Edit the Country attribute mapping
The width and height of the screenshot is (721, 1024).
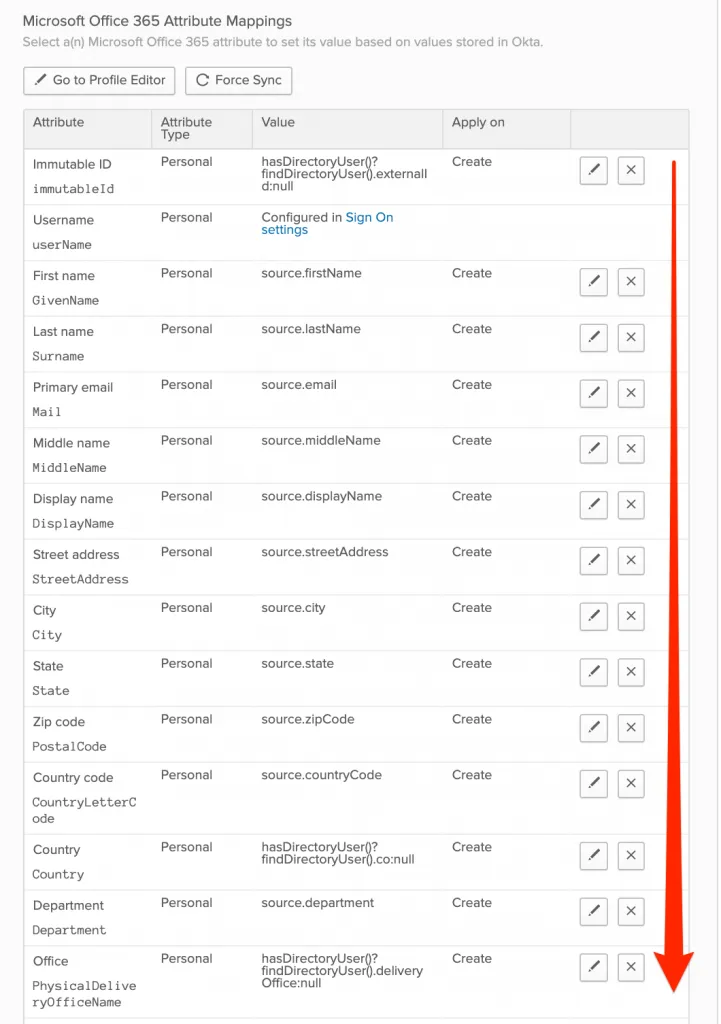[593, 856]
